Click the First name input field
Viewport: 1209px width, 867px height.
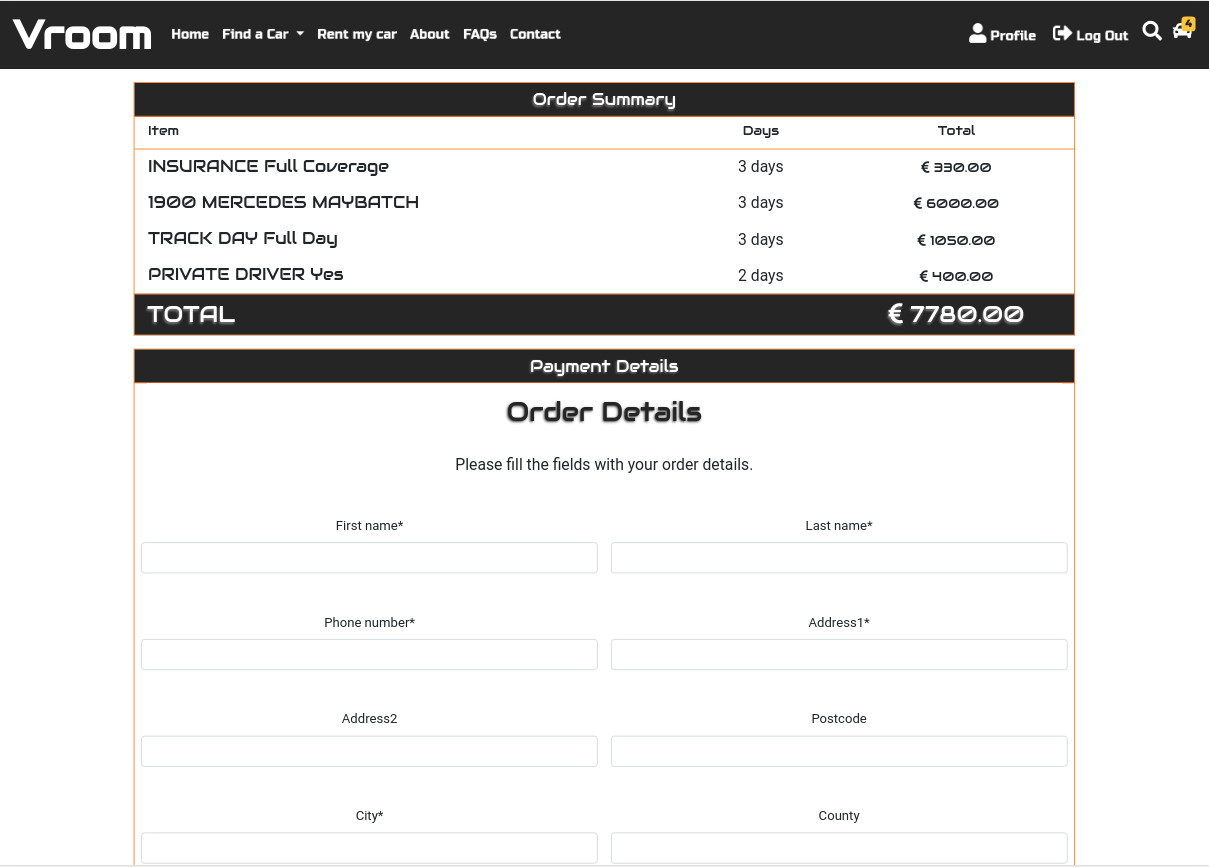pos(369,557)
